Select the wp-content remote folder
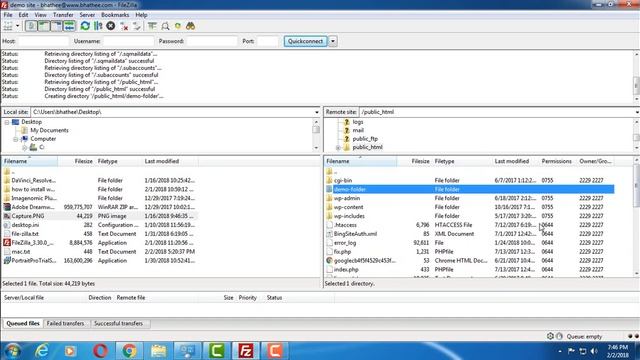640x360 pixels. click(349, 207)
